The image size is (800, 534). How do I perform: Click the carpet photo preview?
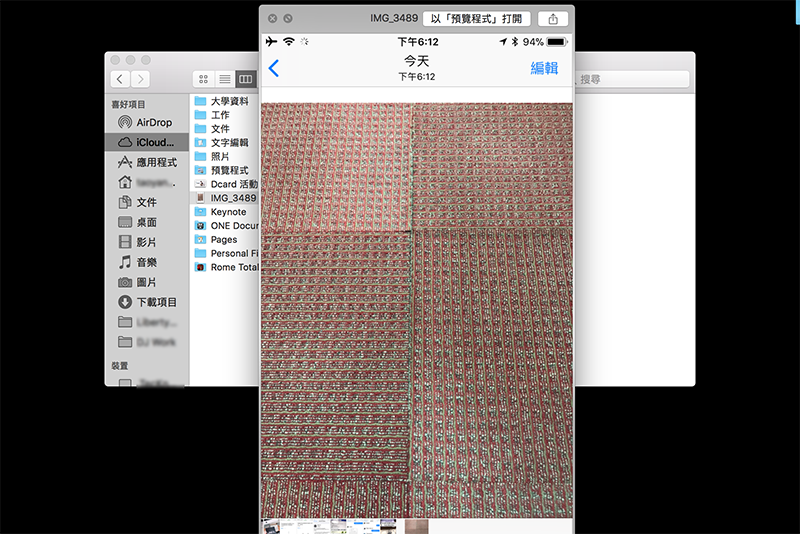point(417,311)
